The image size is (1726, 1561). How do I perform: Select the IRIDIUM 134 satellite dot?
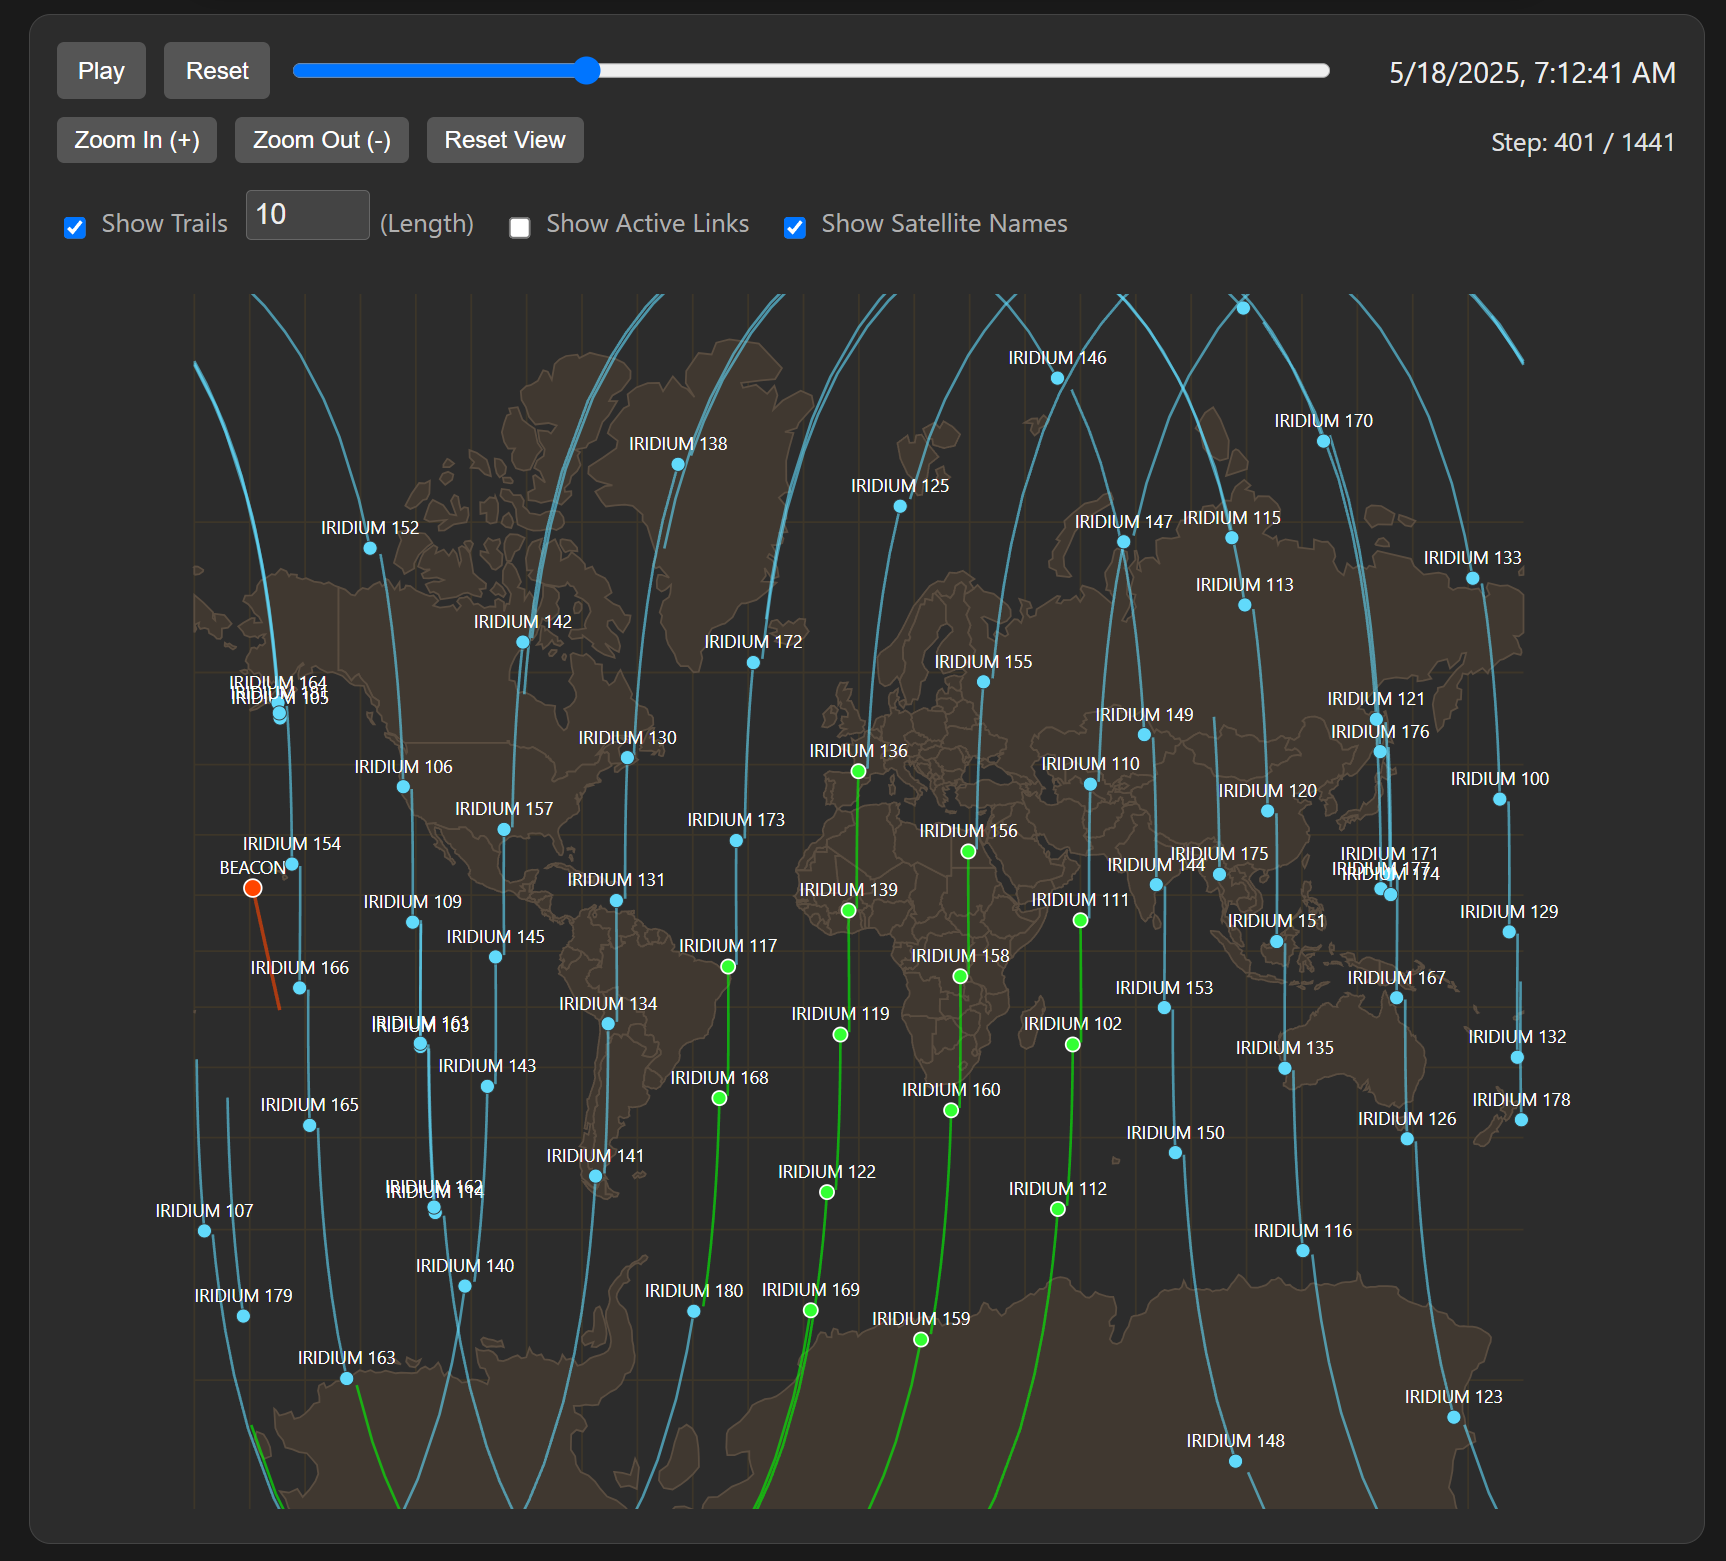608,1024
